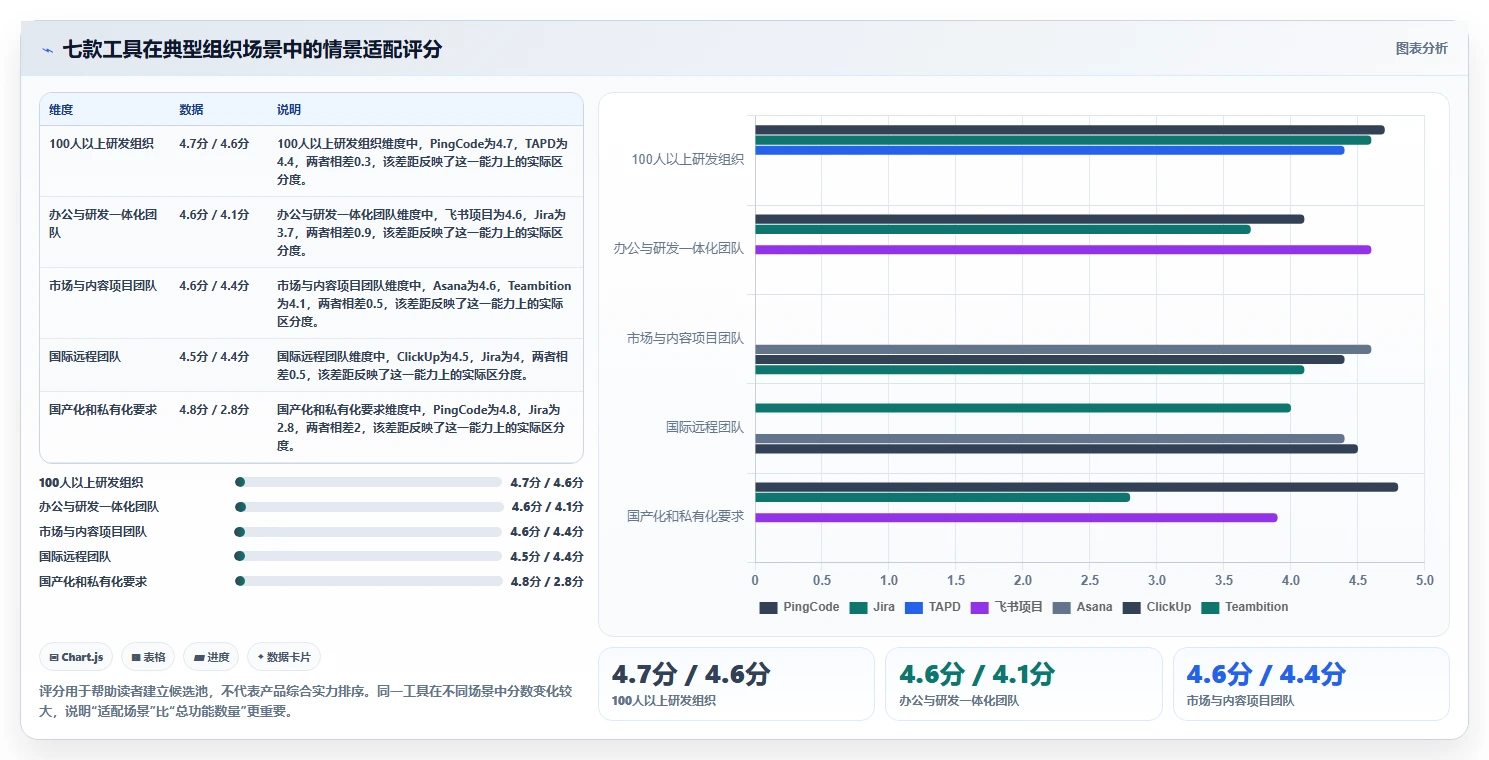Viewport: 1489px width, 760px height.
Task: Click chart axis label 市场与内容项目团队
Action: [x=686, y=338]
